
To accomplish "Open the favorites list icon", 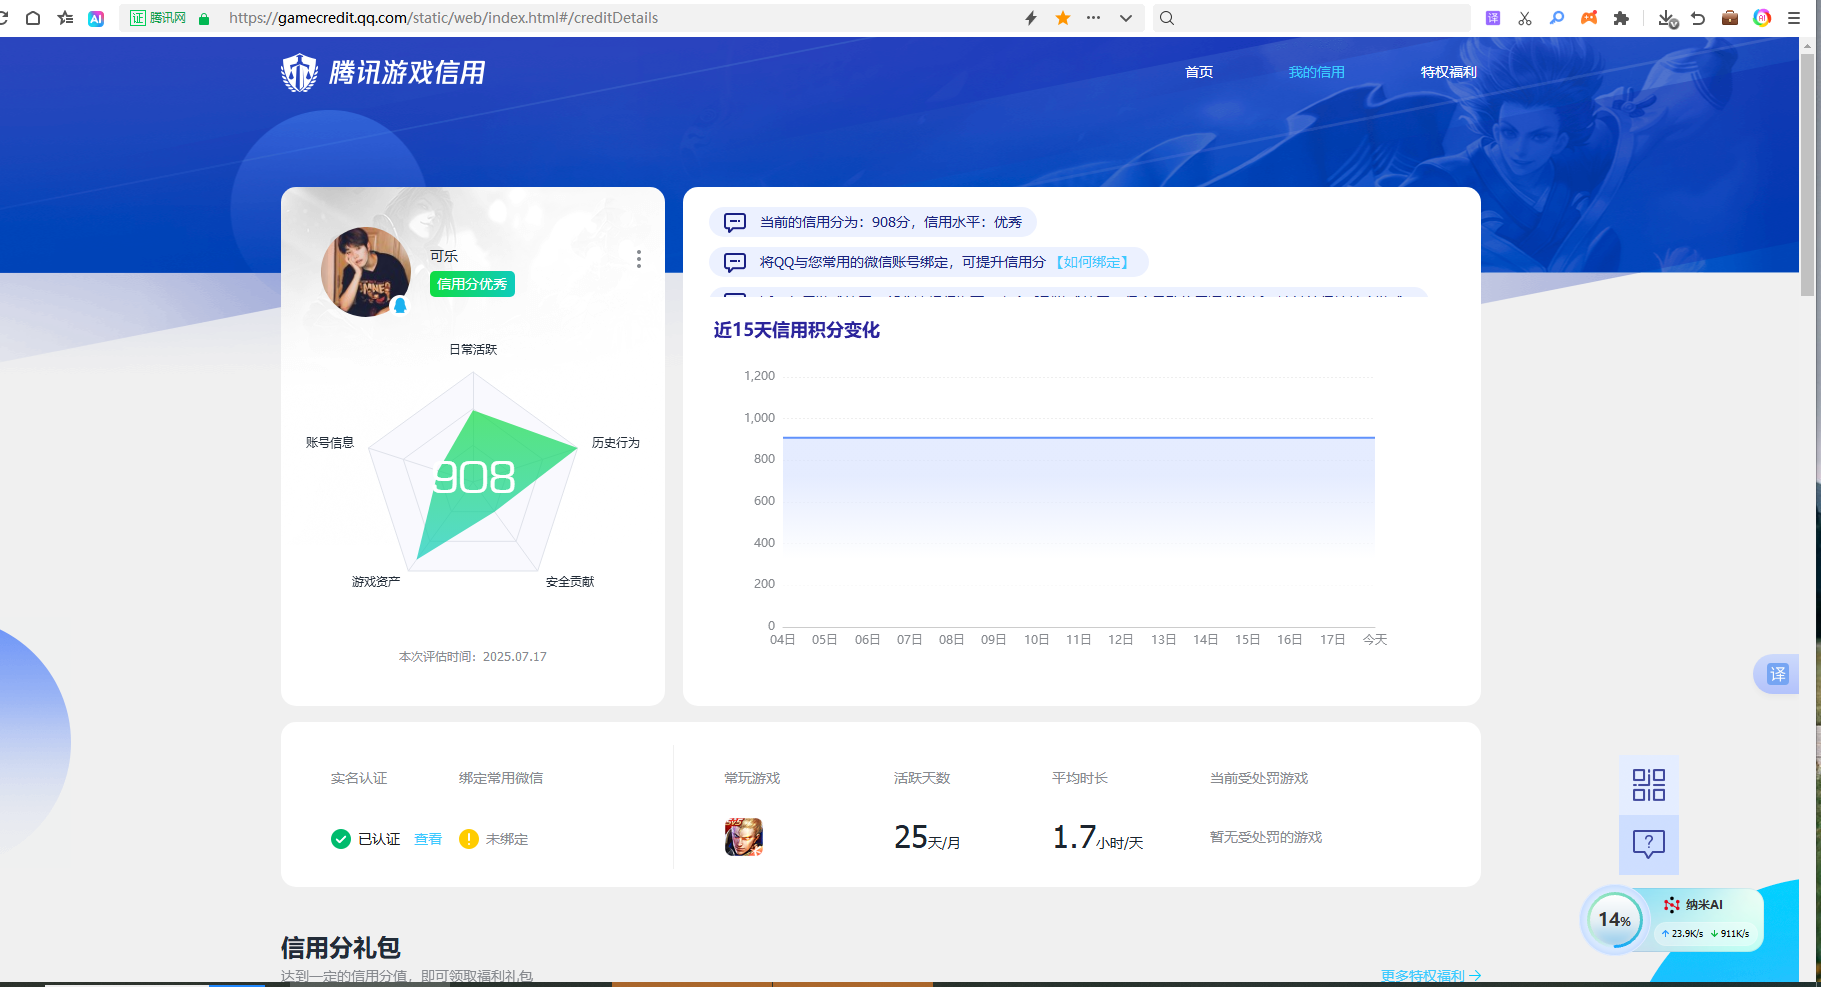I will point(65,18).
